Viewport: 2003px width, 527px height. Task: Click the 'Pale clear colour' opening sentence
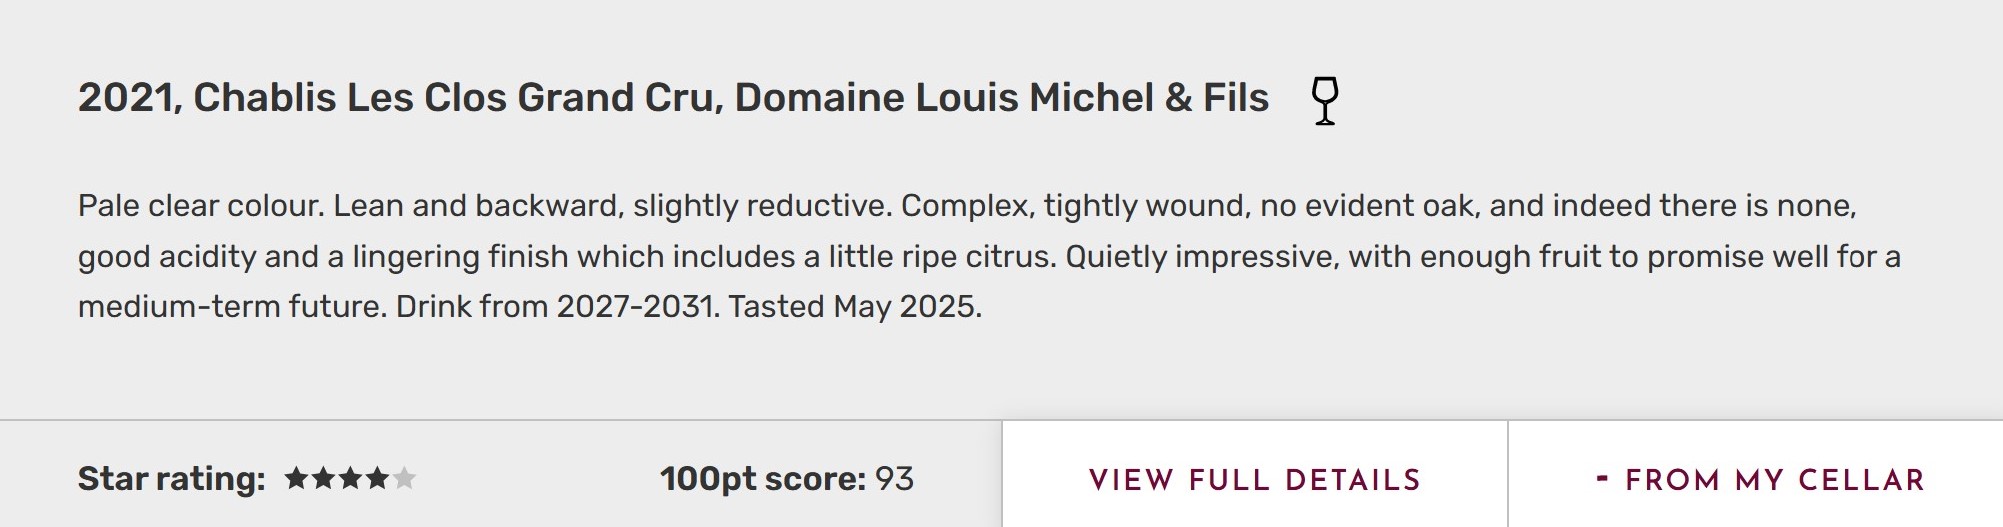coord(200,206)
